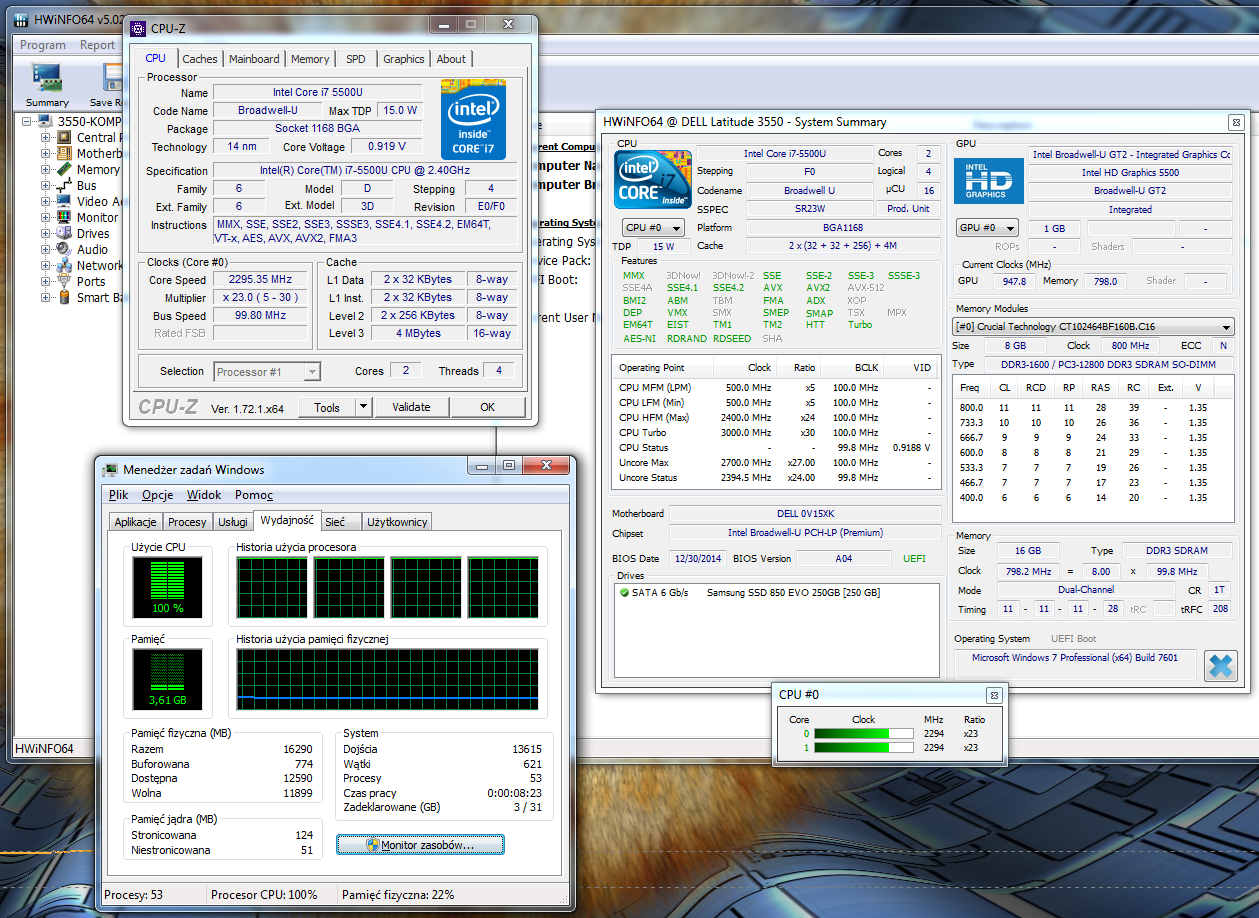The height and width of the screenshot is (918, 1259).
Task: Select the Ports connector icon
Action: tap(65, 282)
